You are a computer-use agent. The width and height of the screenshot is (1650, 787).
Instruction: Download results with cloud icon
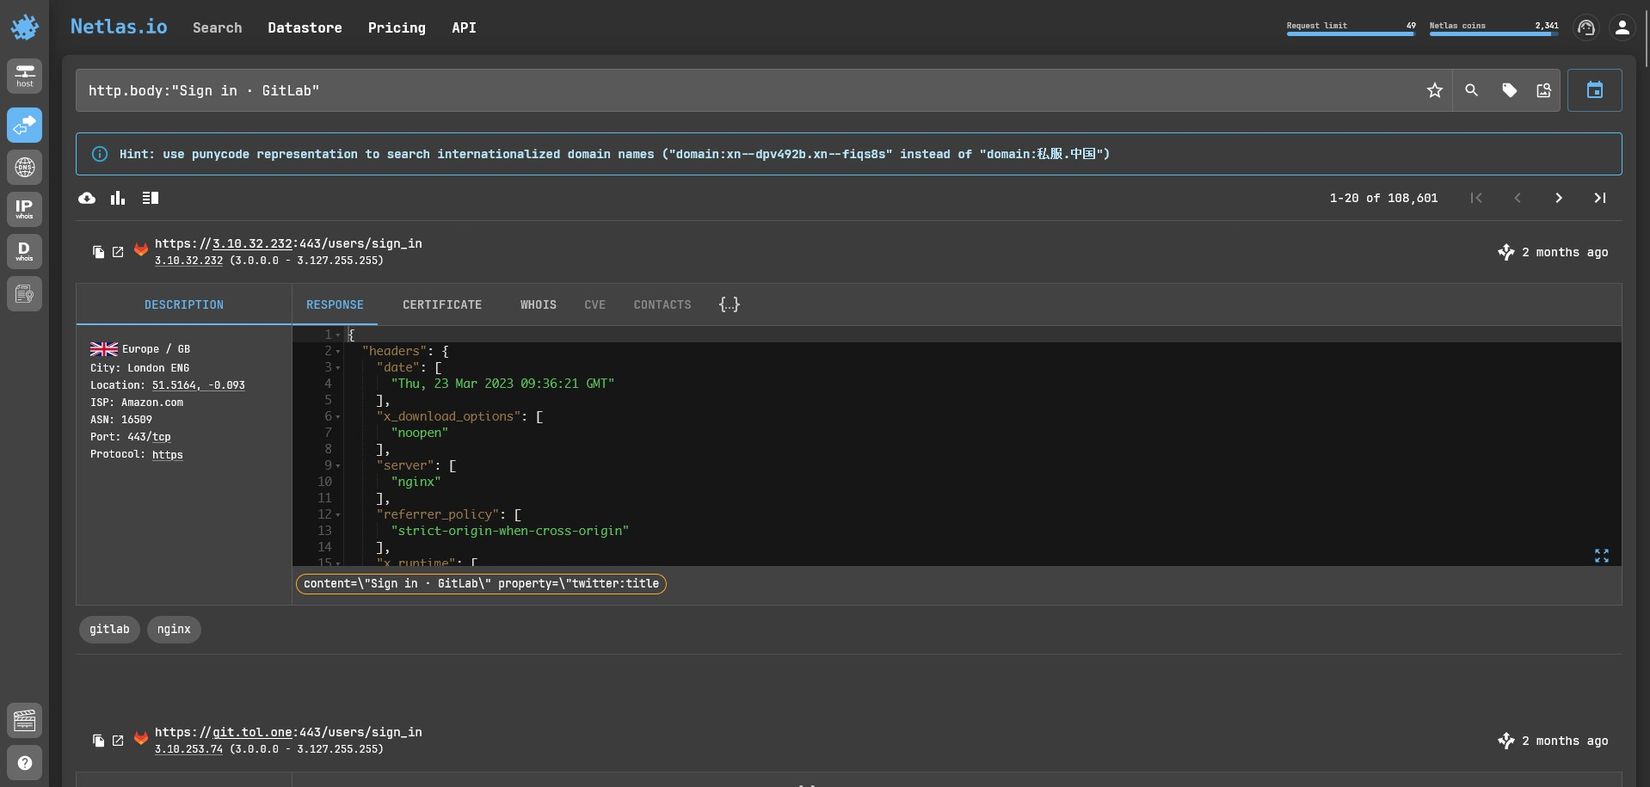click(87, 198)
